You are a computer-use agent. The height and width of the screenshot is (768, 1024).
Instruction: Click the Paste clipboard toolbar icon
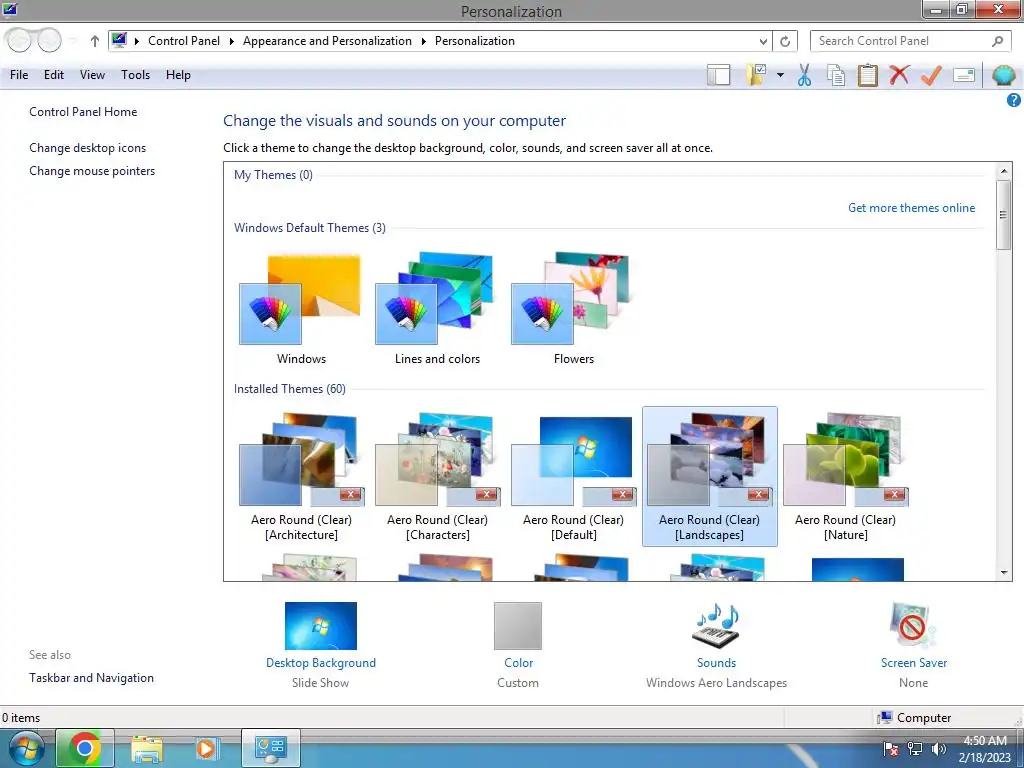click(x=867, y=75)
